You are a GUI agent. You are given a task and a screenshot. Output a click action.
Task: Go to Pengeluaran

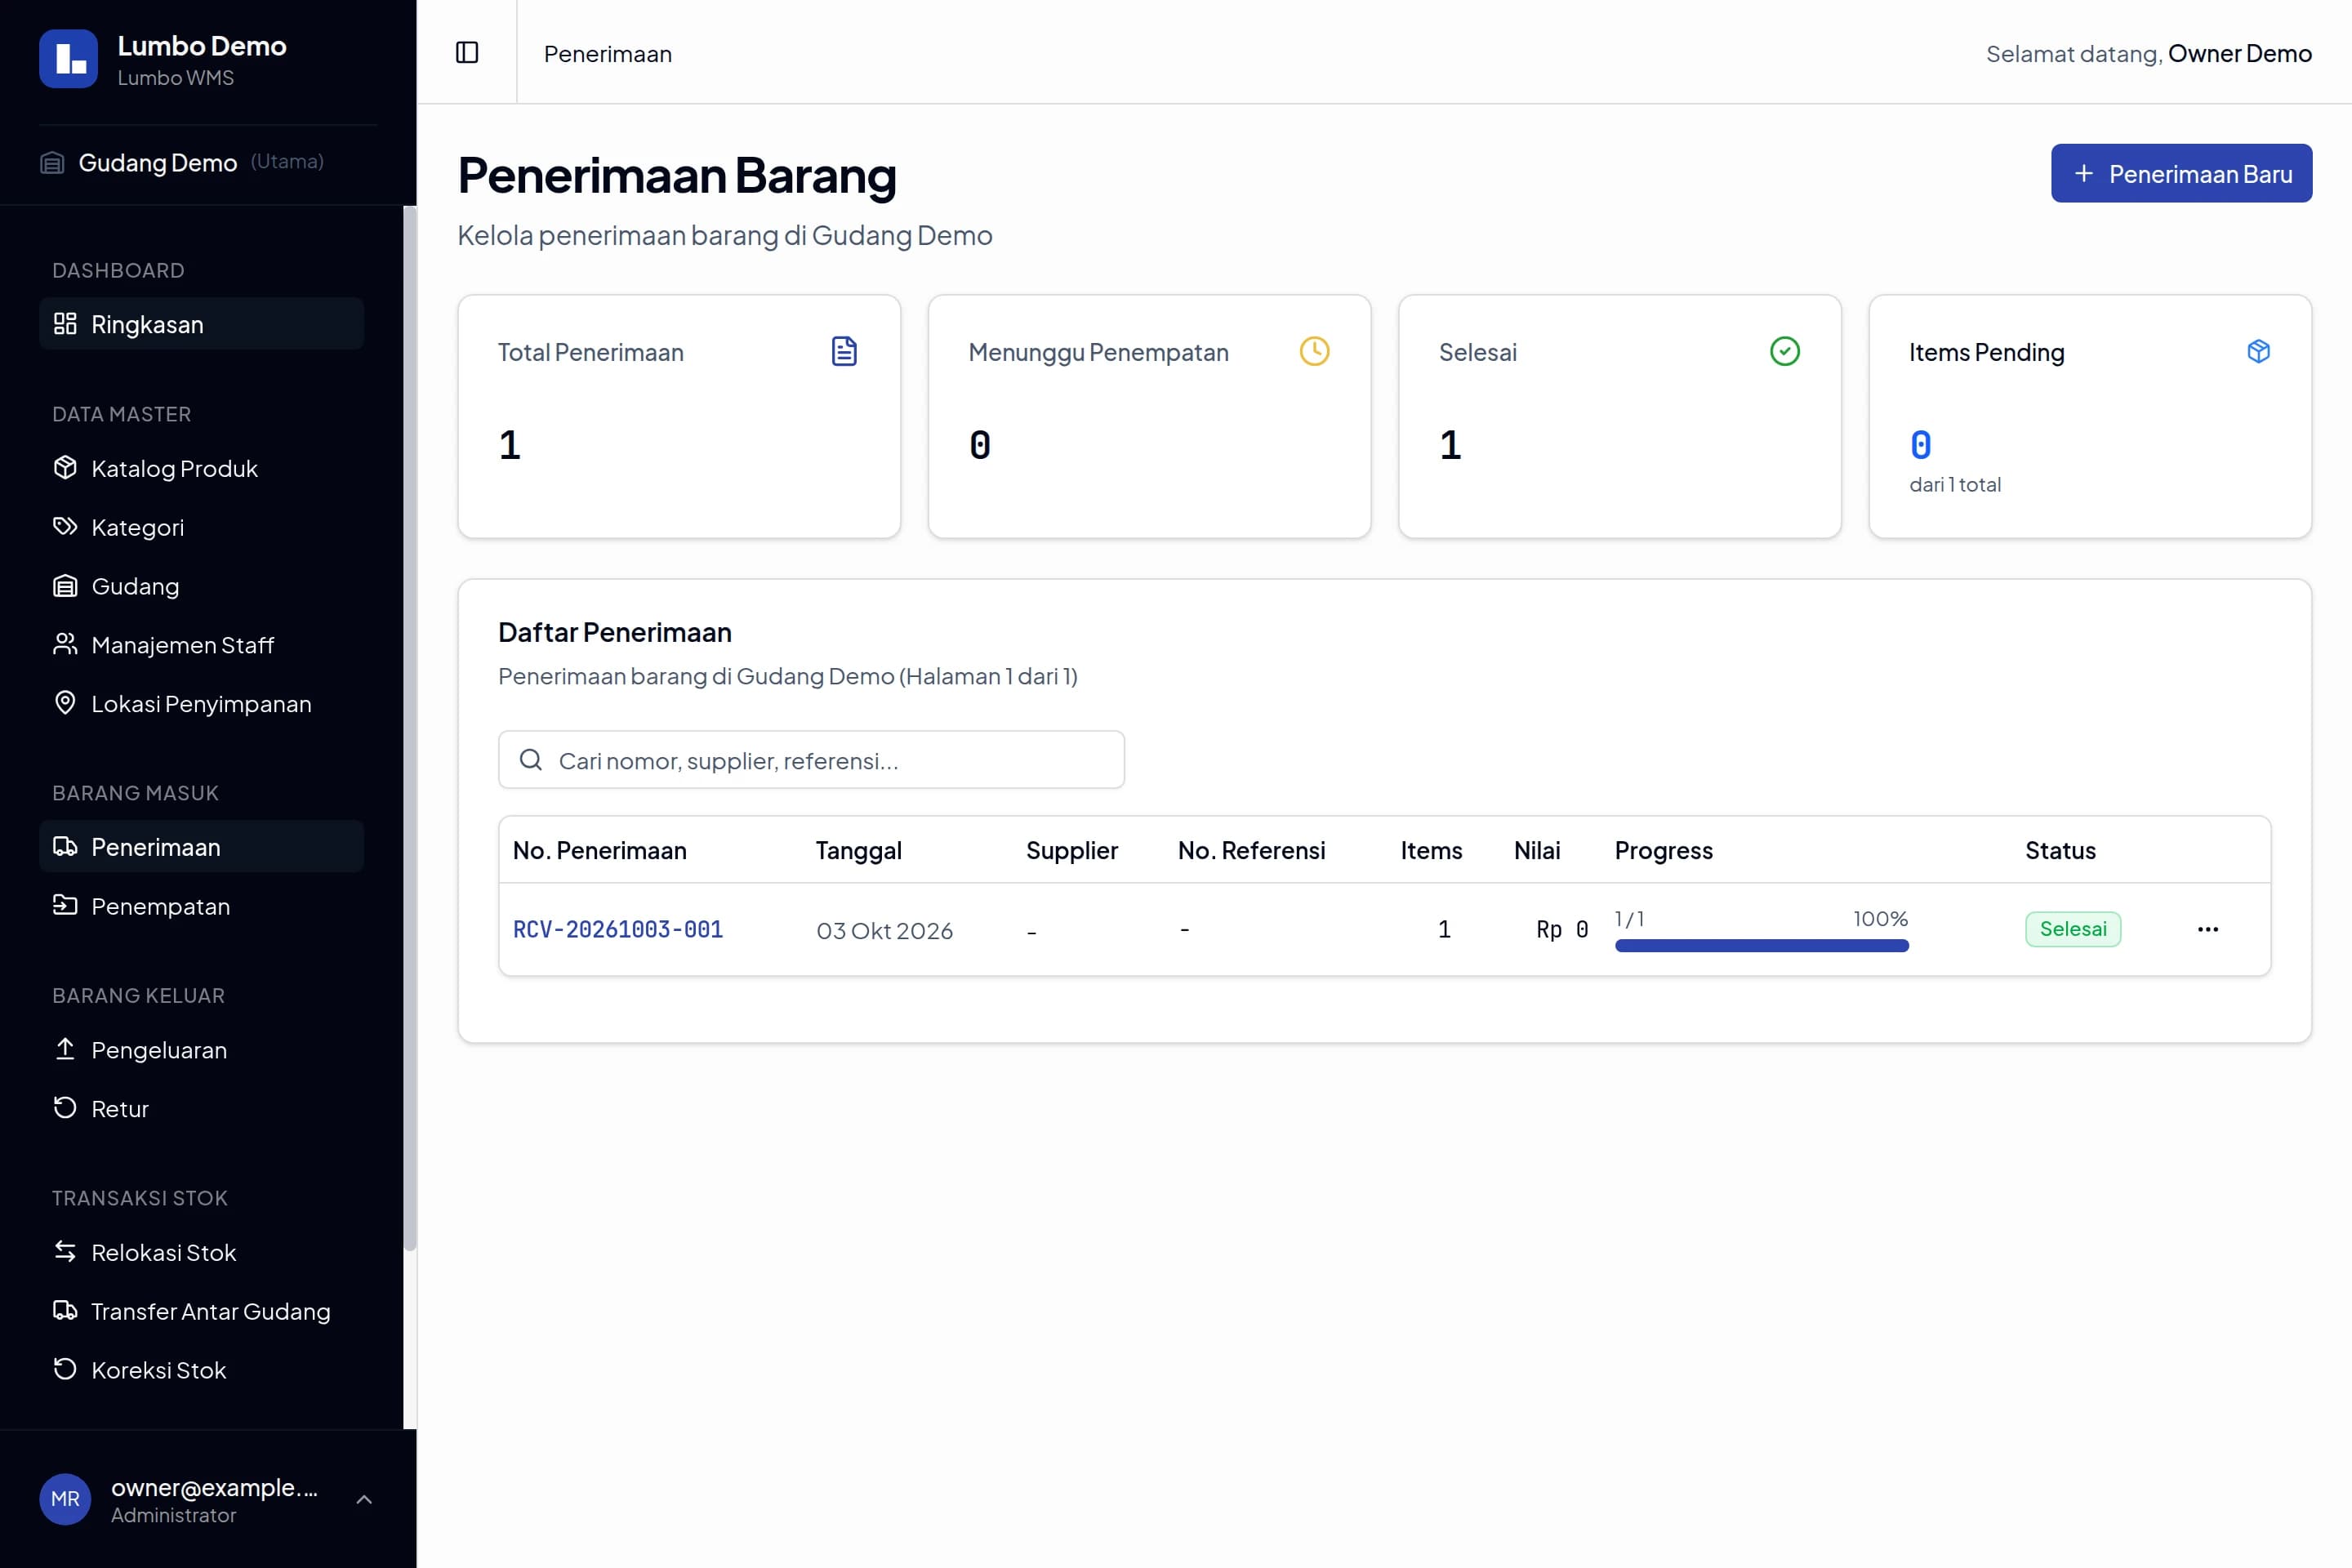(201, 1050)
